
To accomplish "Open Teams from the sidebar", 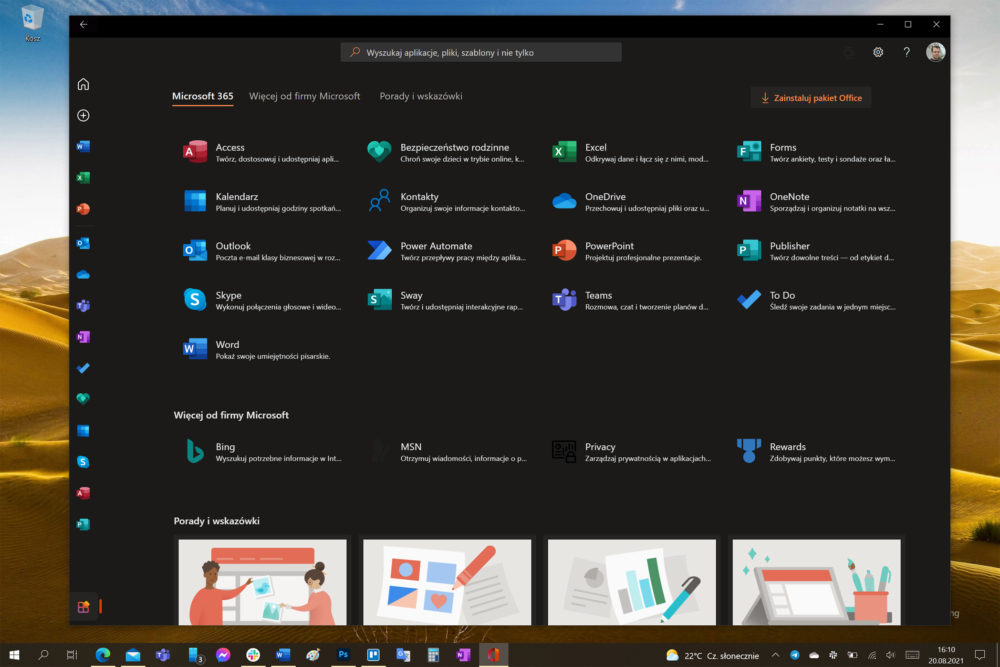I will [x=83, y=305].
